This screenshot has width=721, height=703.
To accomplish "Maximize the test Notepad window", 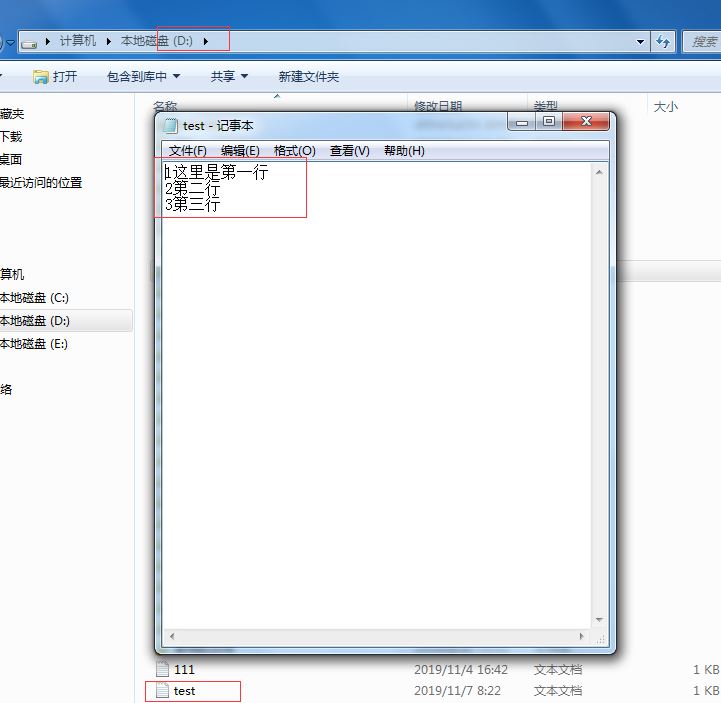I will pos(549,122).
